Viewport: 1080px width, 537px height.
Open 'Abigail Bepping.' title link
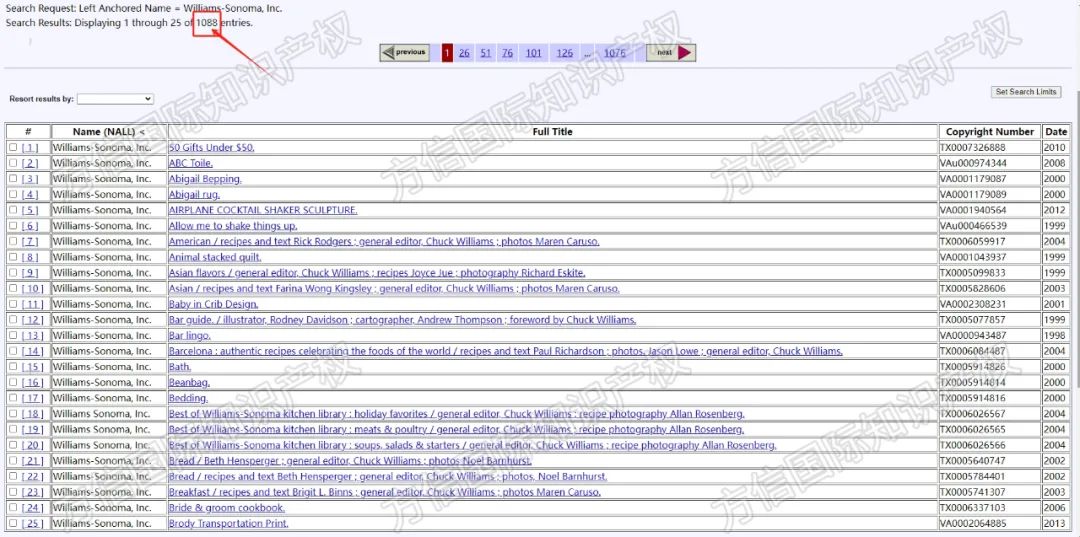click(x=205, y=179)
